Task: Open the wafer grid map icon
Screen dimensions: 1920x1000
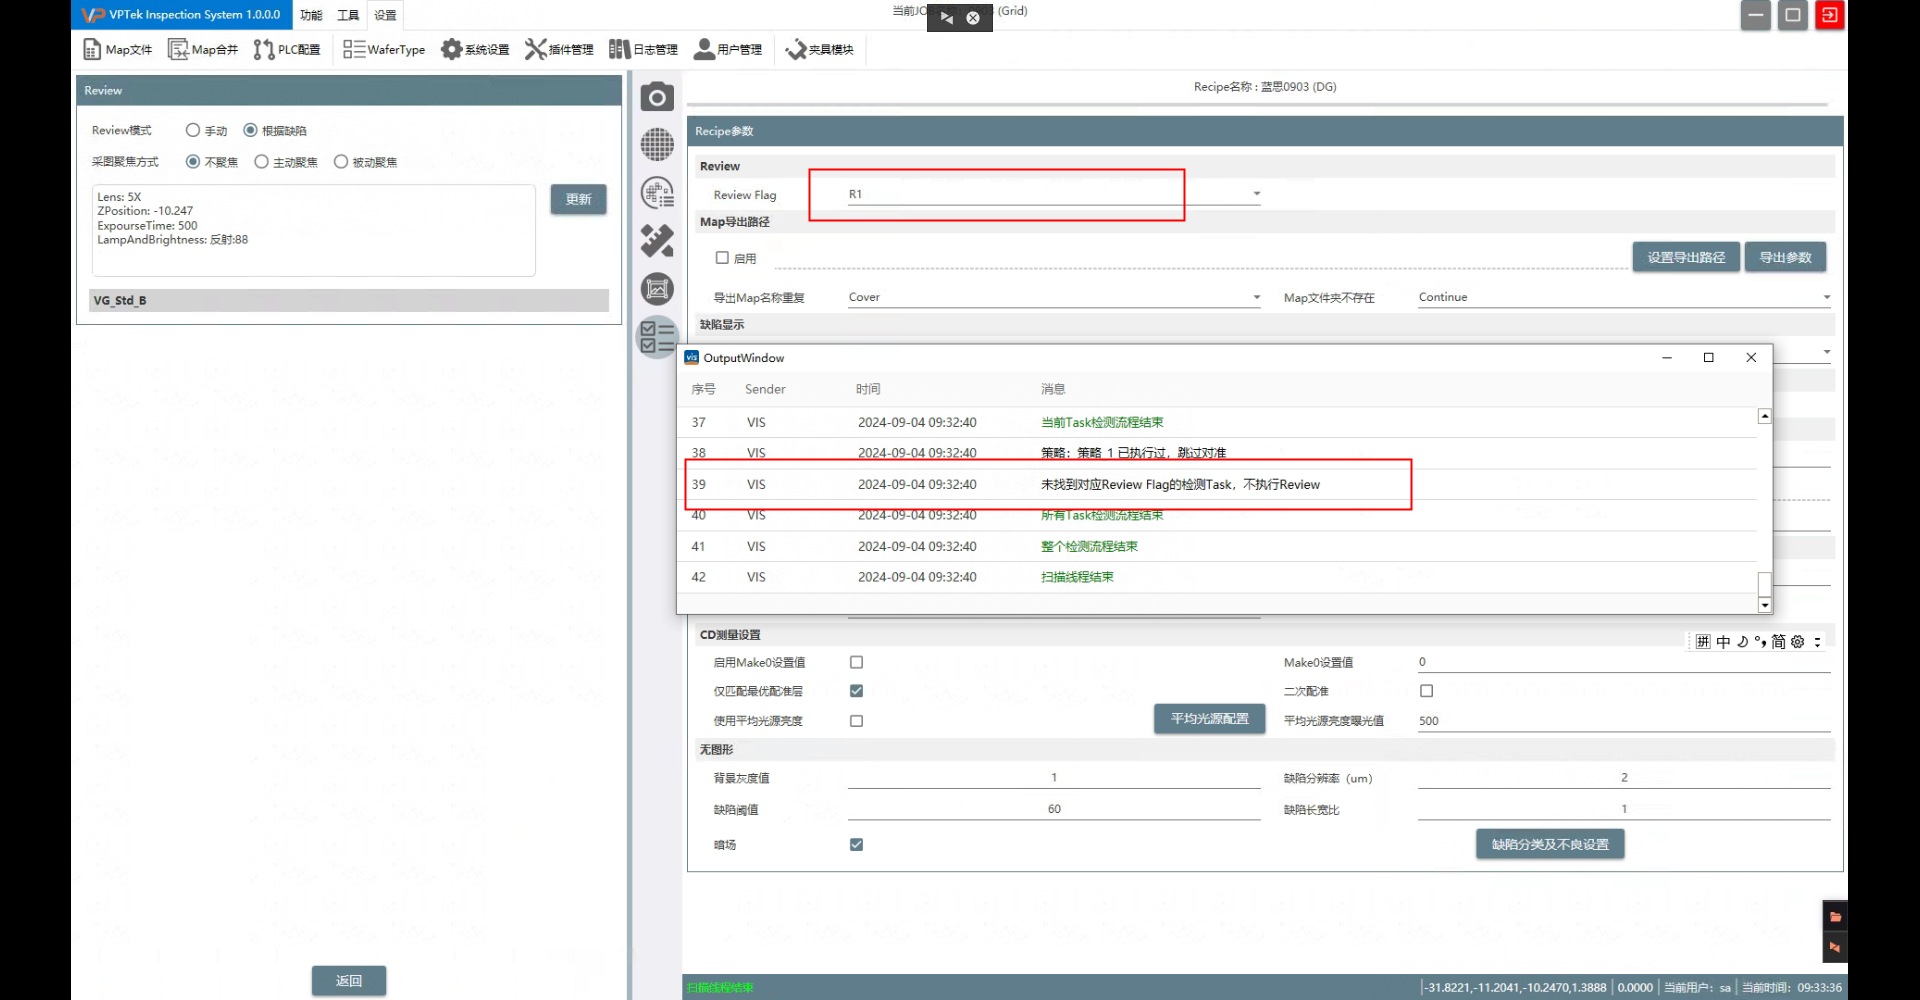Action: [x=657, y=145]
